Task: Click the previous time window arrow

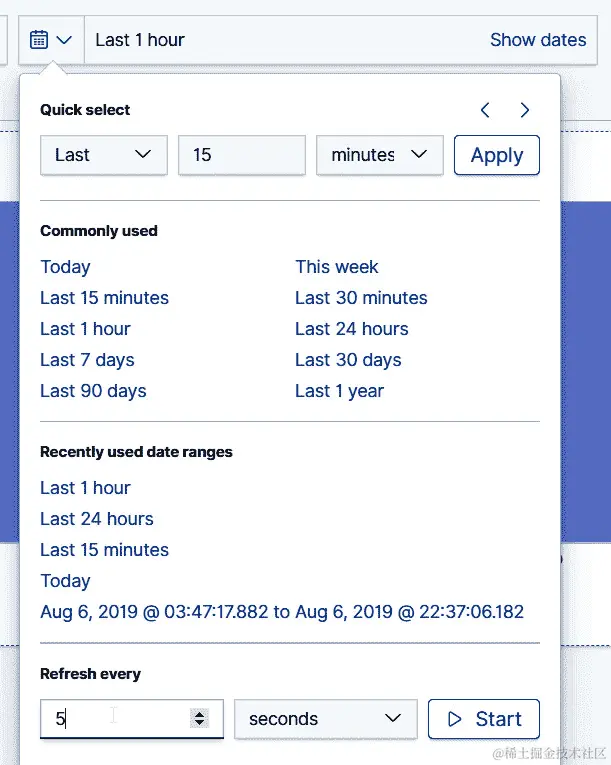Action: pos(485,110)
